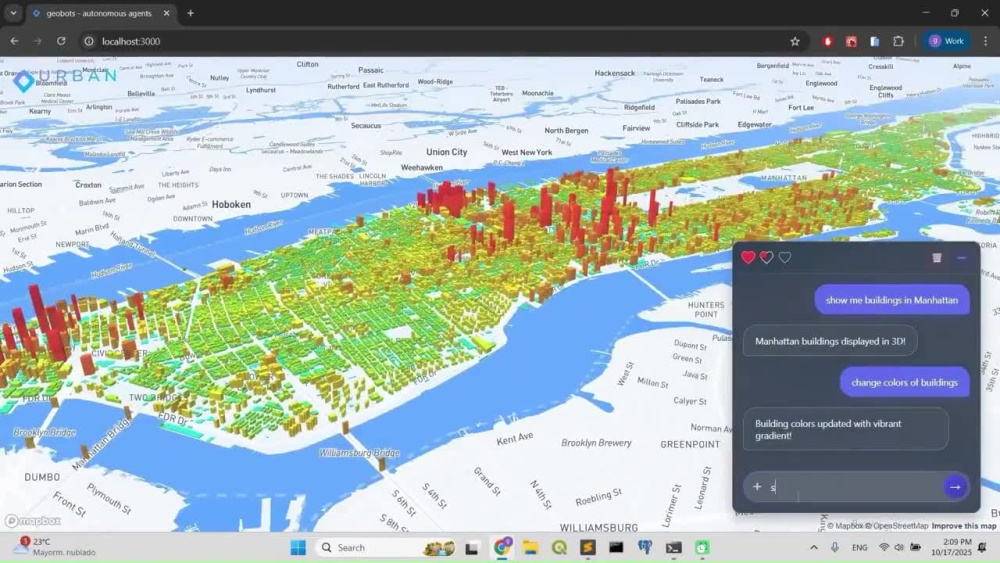
Task: Launch QGIS from the taskbar
Action: (559, 547)
